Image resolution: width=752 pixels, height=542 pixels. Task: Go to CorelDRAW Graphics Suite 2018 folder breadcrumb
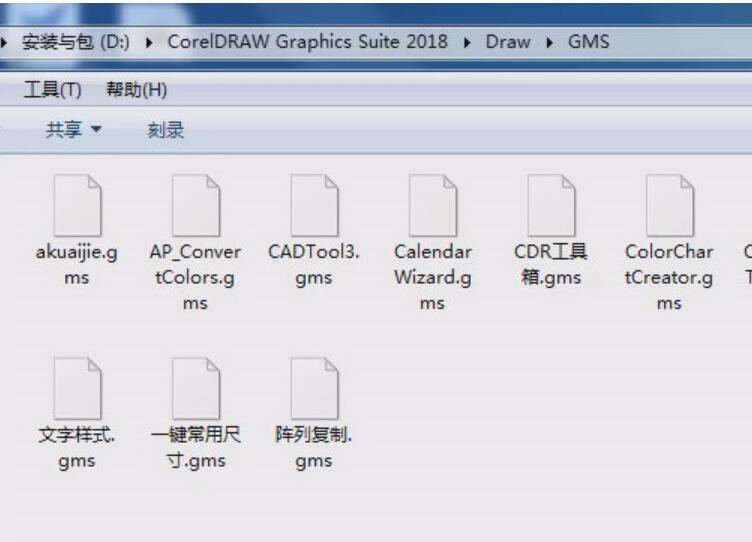[307, 42]
